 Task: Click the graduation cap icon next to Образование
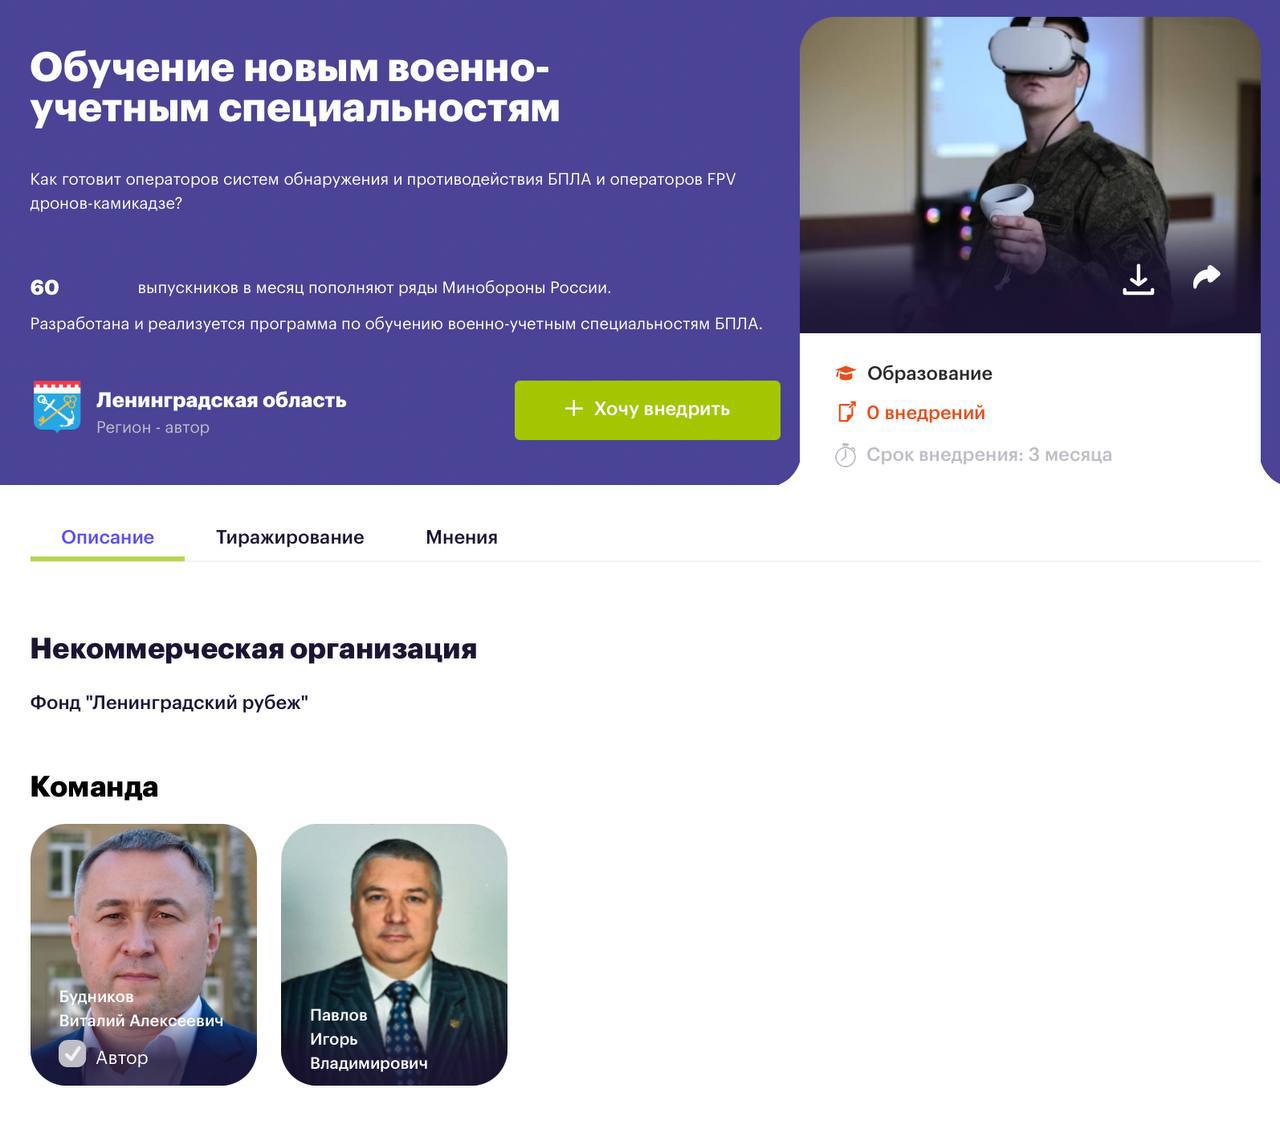click(x=846, y=373)
